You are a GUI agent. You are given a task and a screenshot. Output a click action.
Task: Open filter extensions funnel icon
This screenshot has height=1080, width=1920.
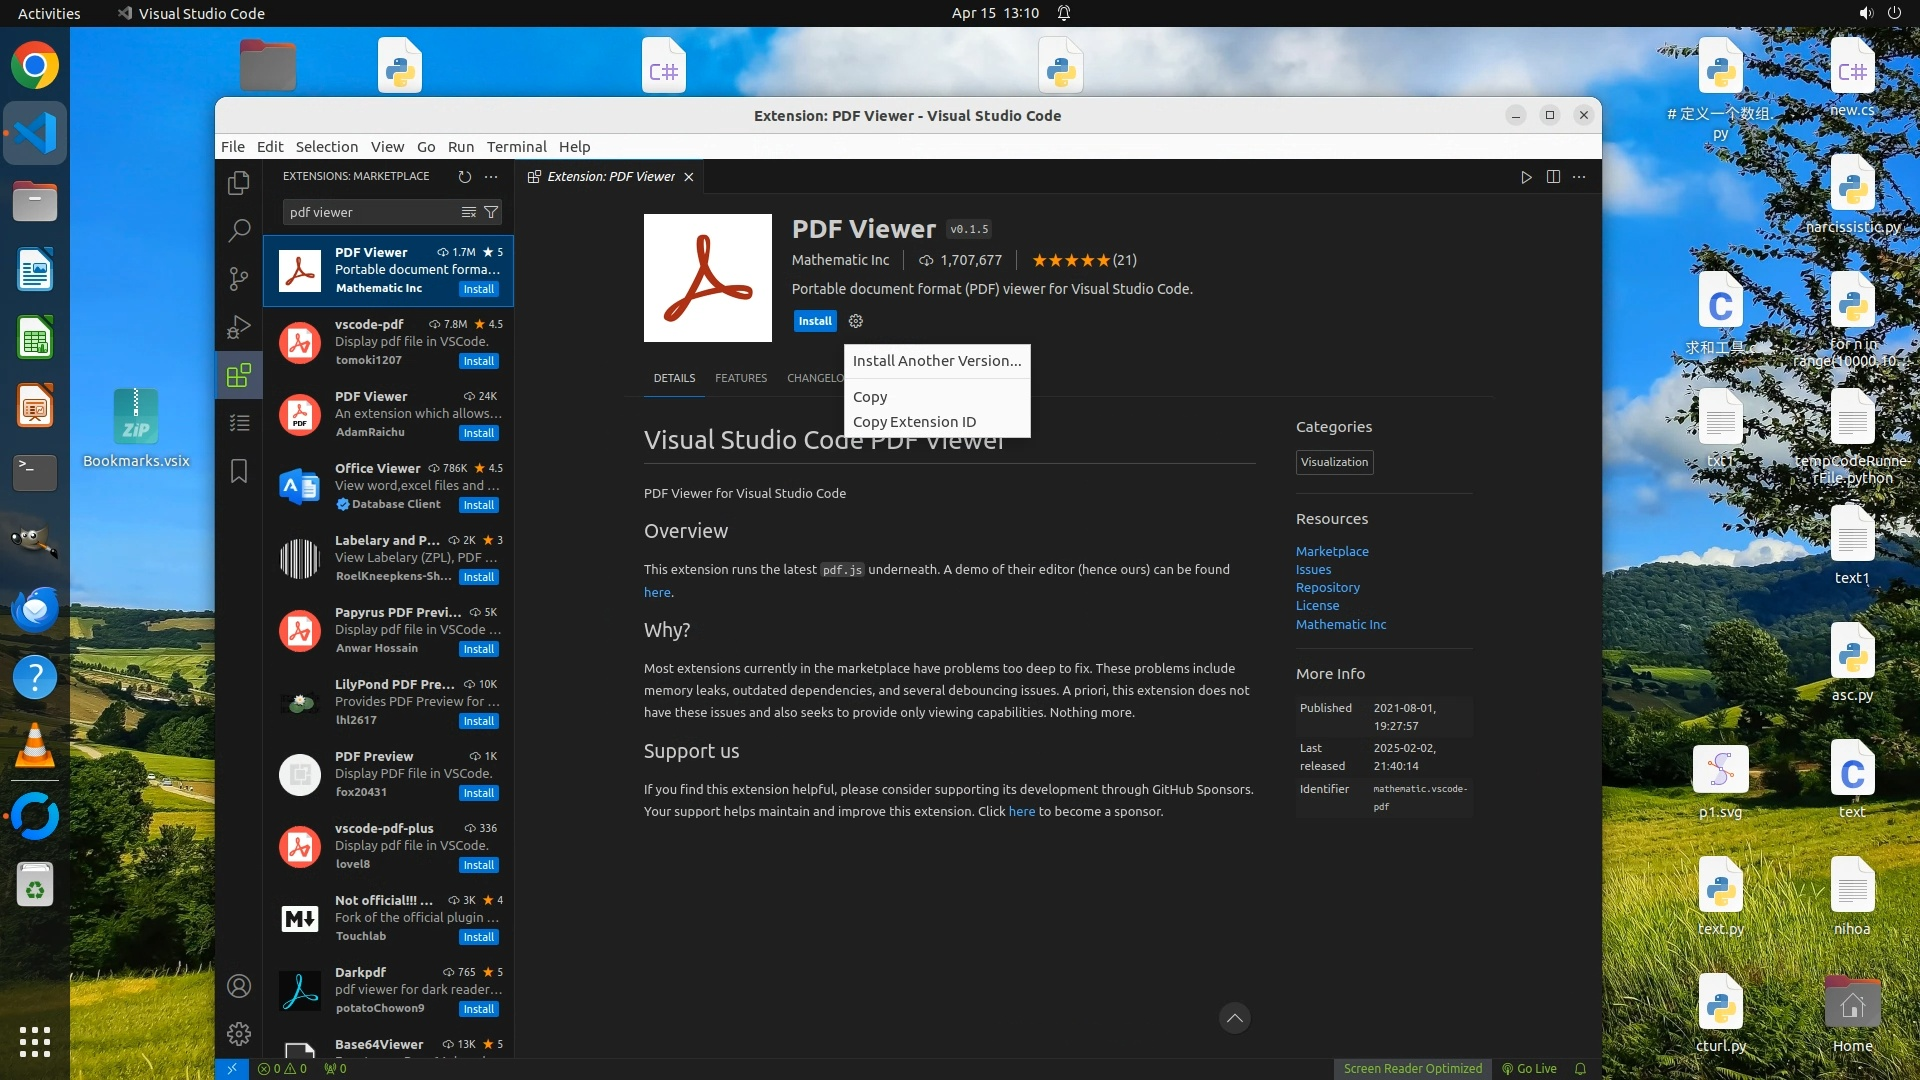tap(491, 212)
